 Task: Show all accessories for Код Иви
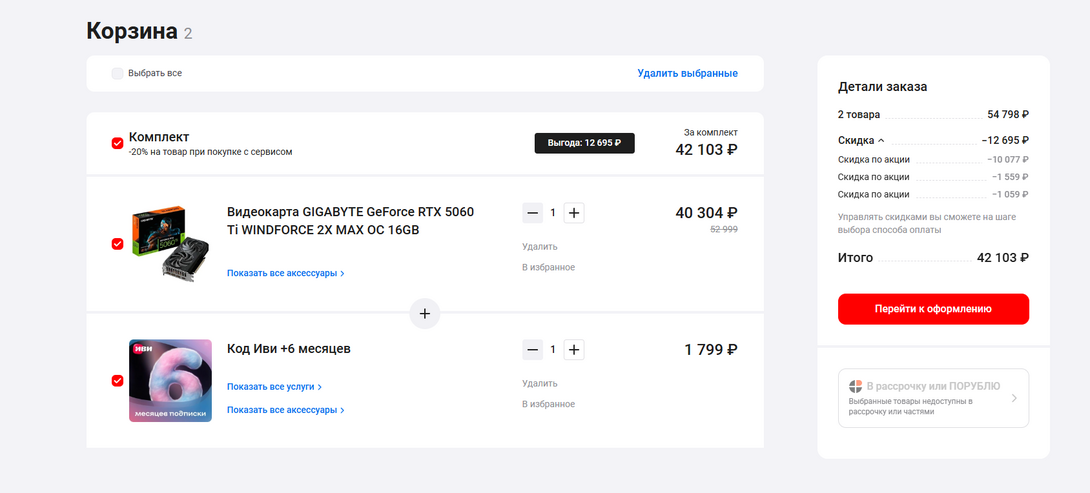[286, 410]
